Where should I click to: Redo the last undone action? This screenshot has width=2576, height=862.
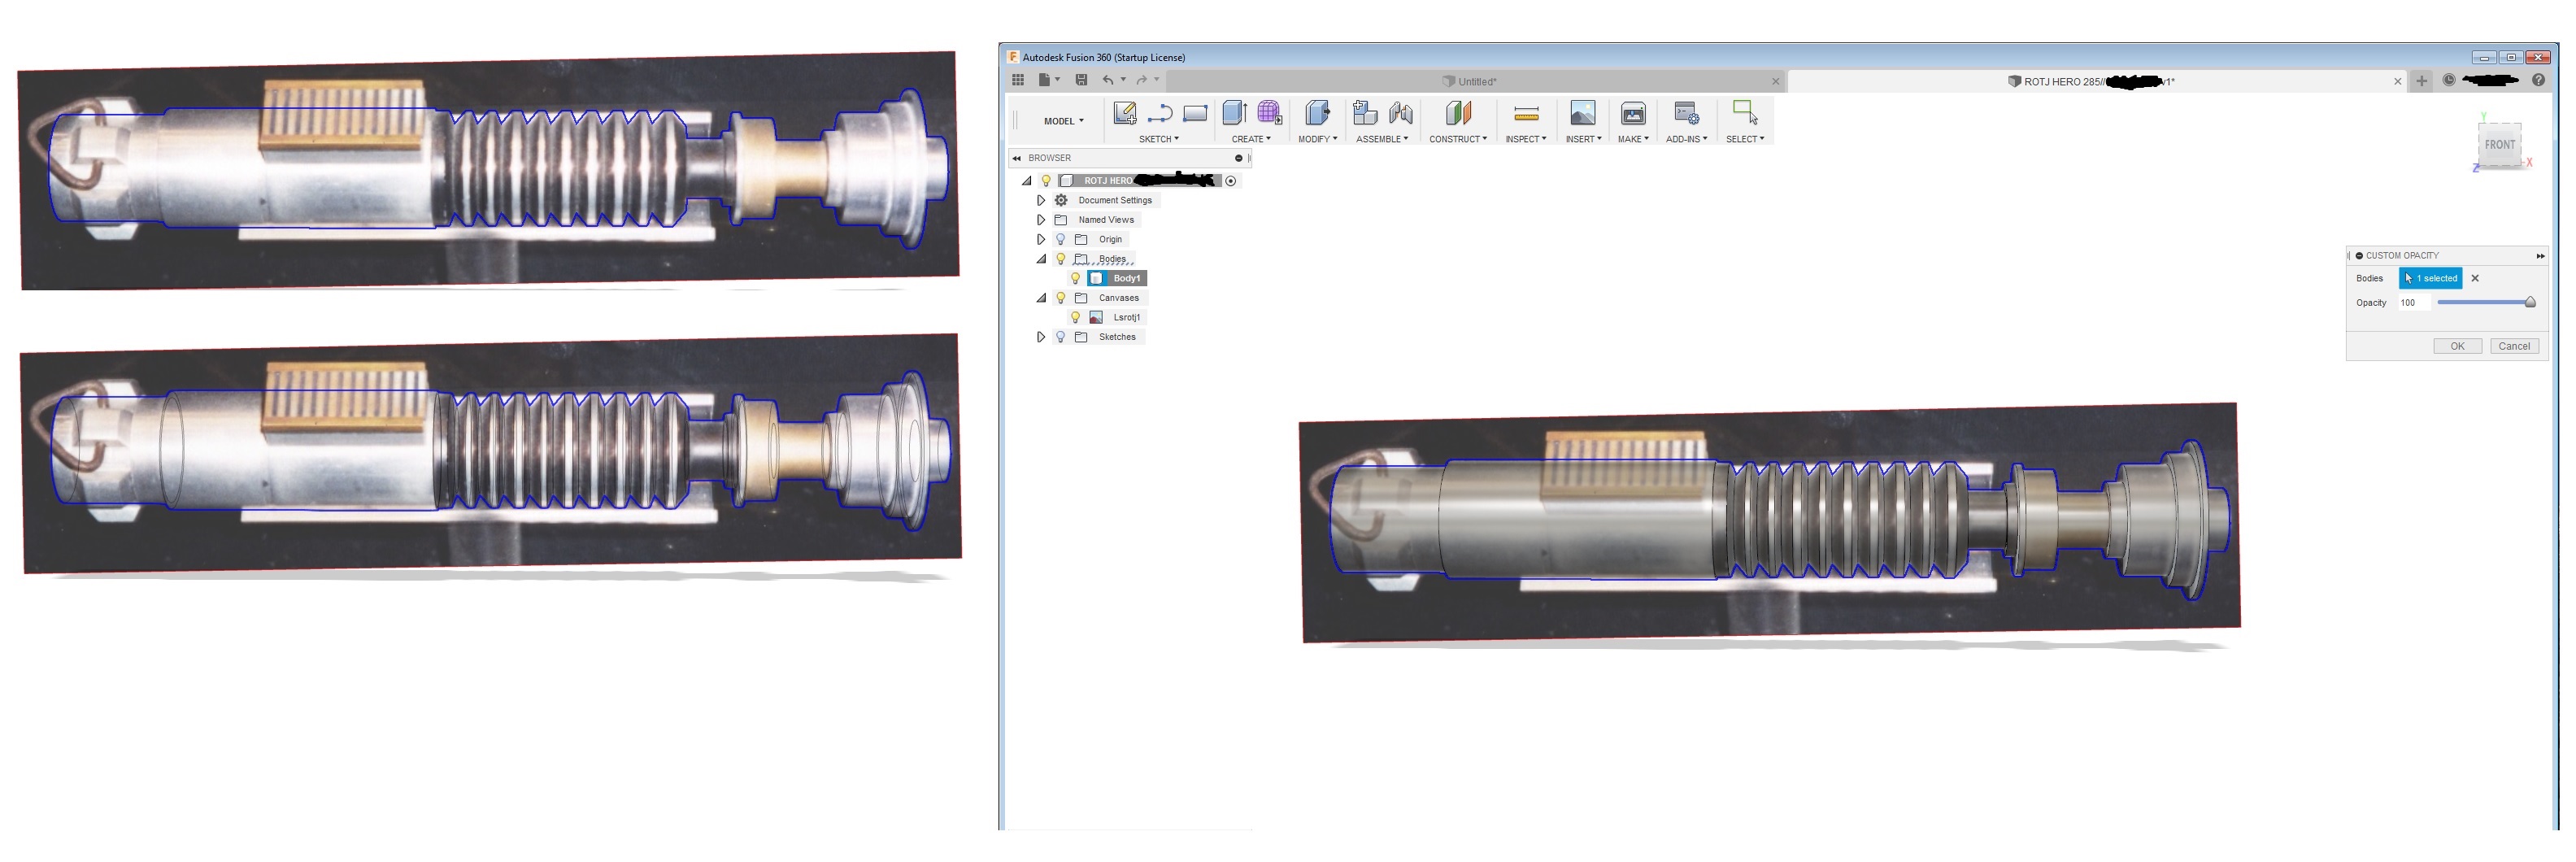click(x=1141, y=80)
